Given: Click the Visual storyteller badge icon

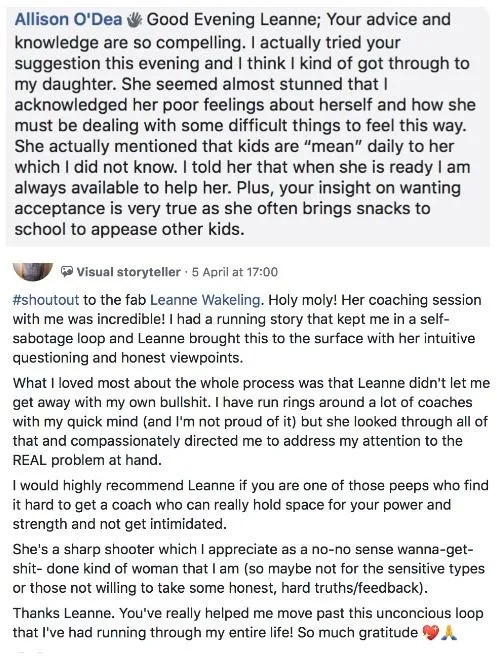Looking at the screenshot, I should 67,272.
